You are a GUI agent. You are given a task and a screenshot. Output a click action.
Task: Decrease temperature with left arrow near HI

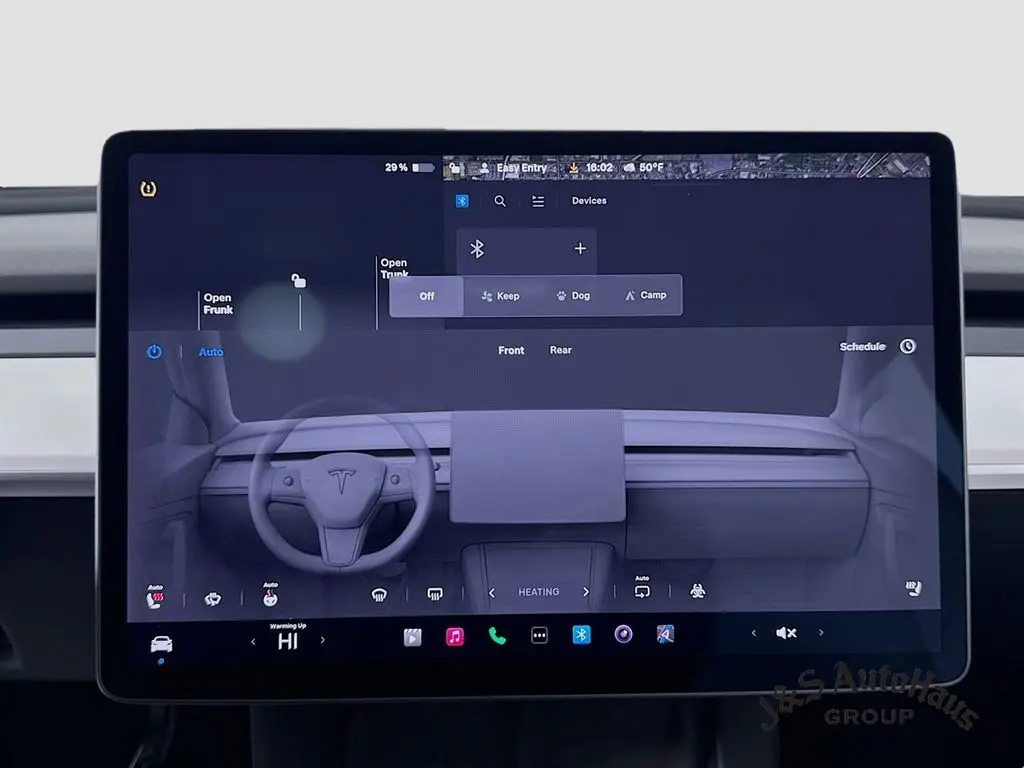253,641
